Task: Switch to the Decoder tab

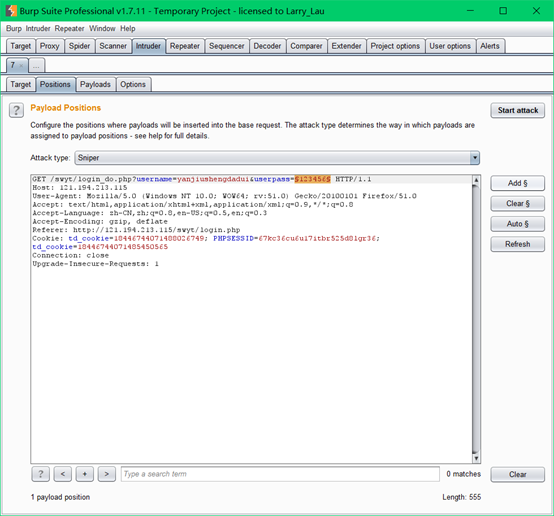Action: pos(267,46)
